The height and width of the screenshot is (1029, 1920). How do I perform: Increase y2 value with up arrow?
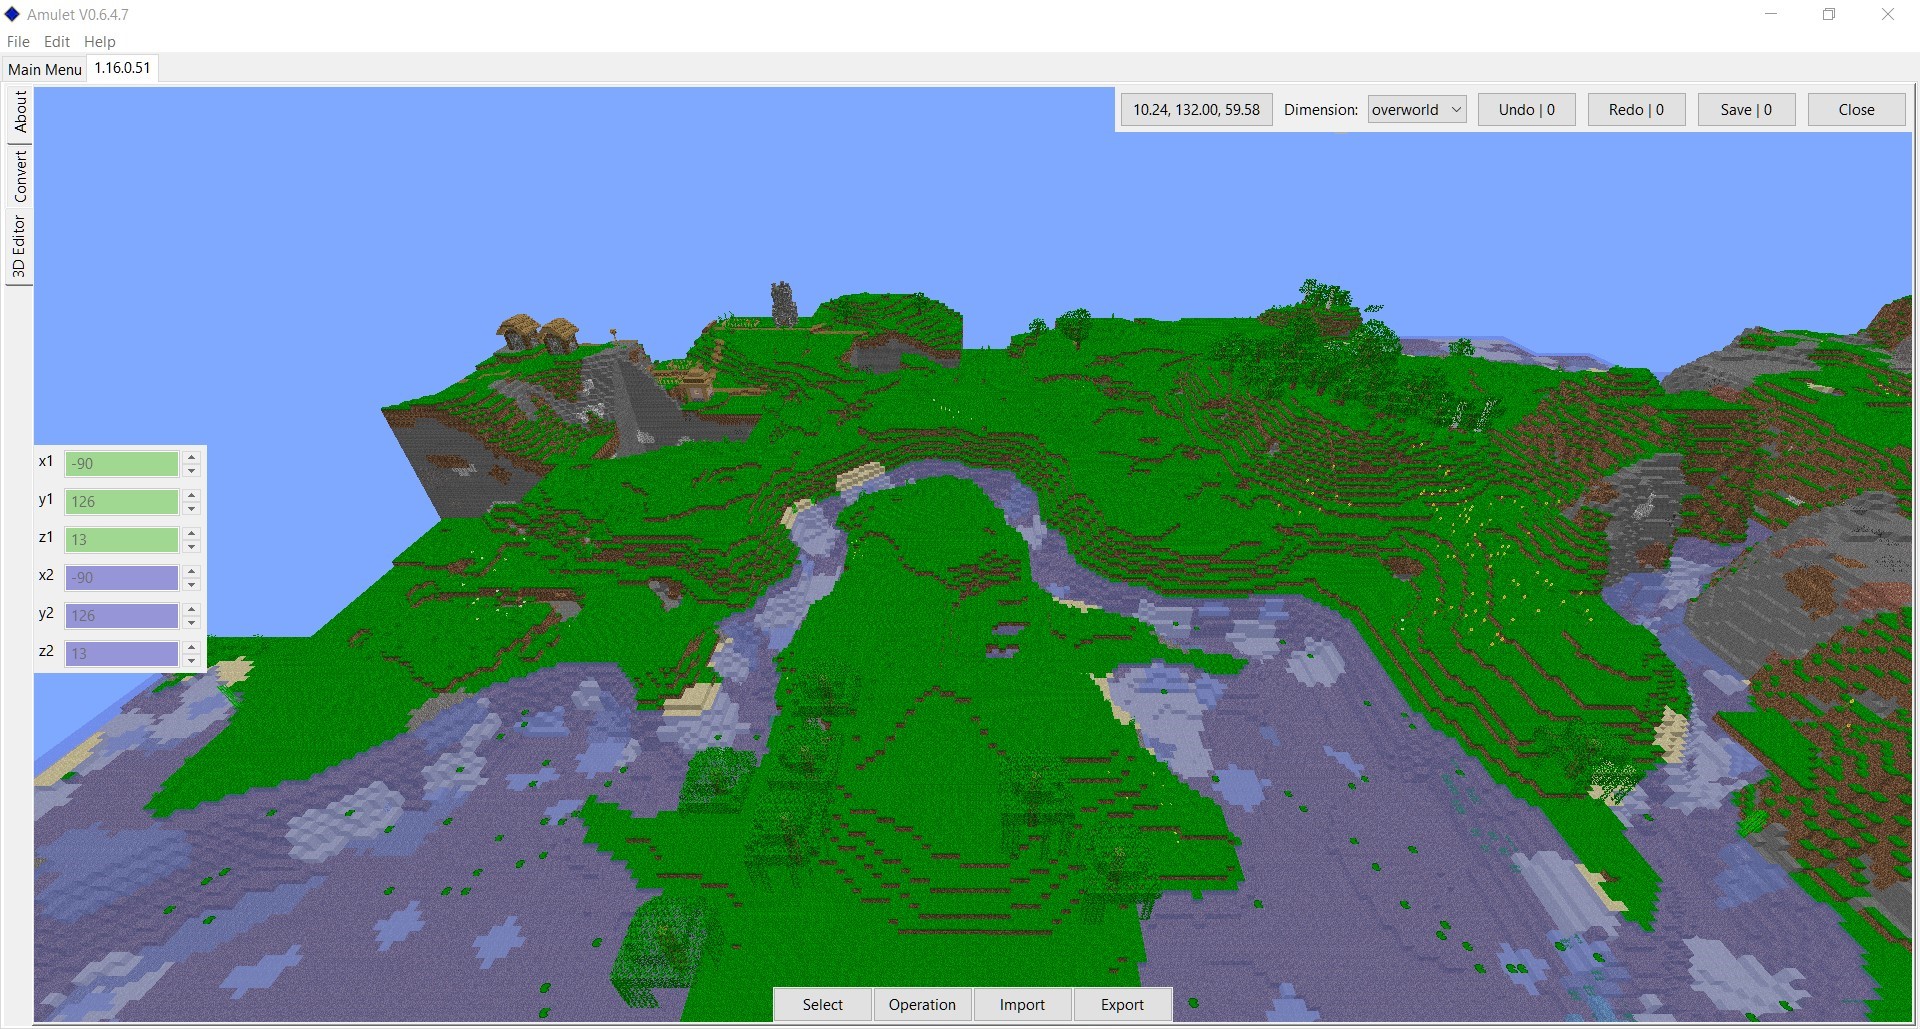click(191, 609)
